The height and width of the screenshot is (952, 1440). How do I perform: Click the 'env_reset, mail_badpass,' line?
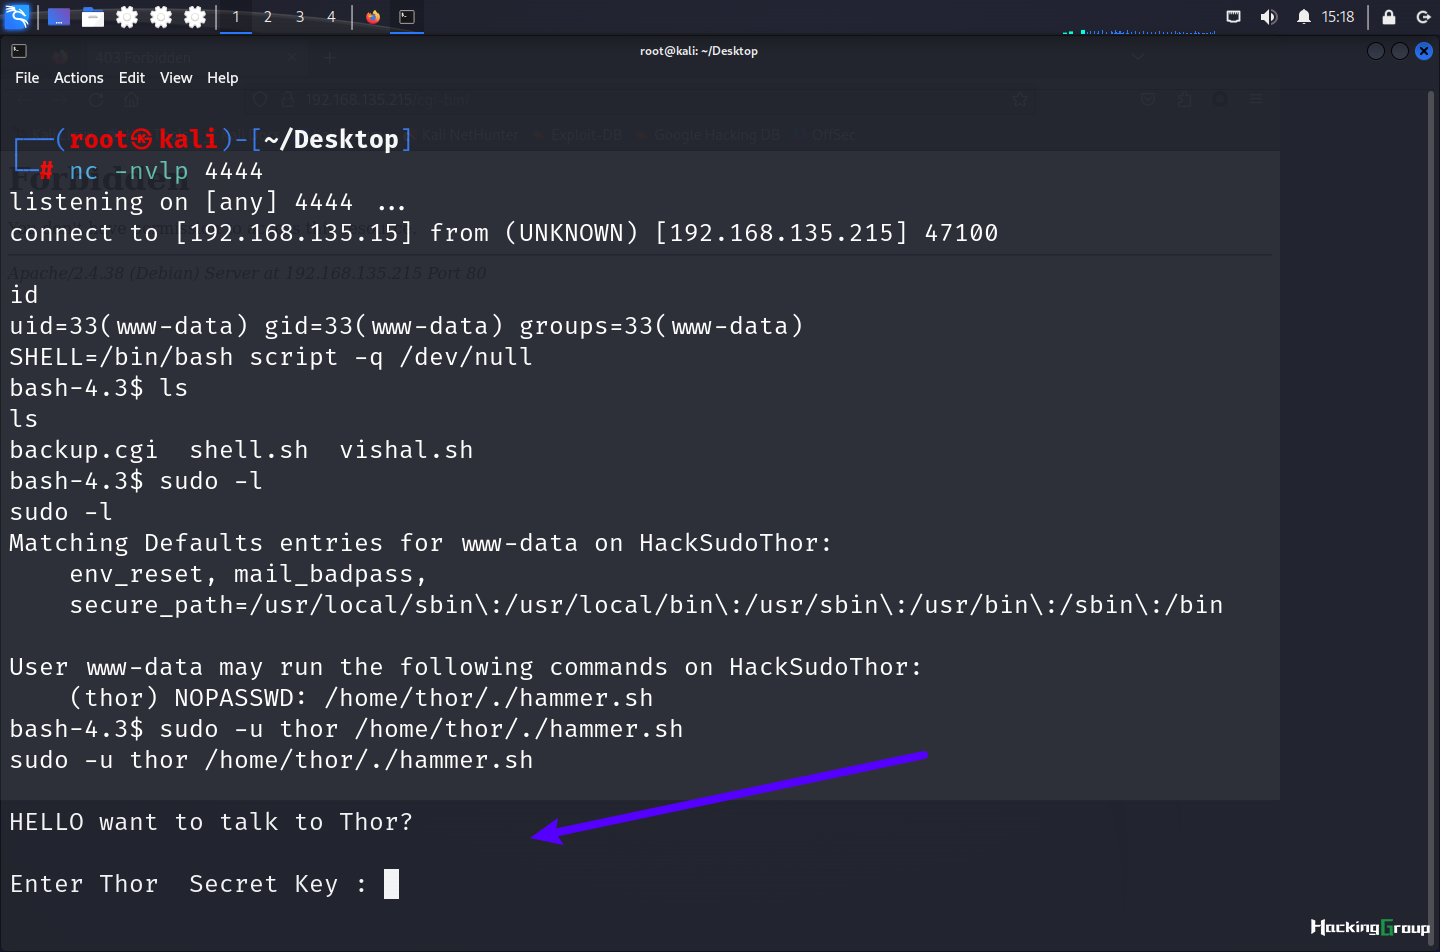[249, 574]
